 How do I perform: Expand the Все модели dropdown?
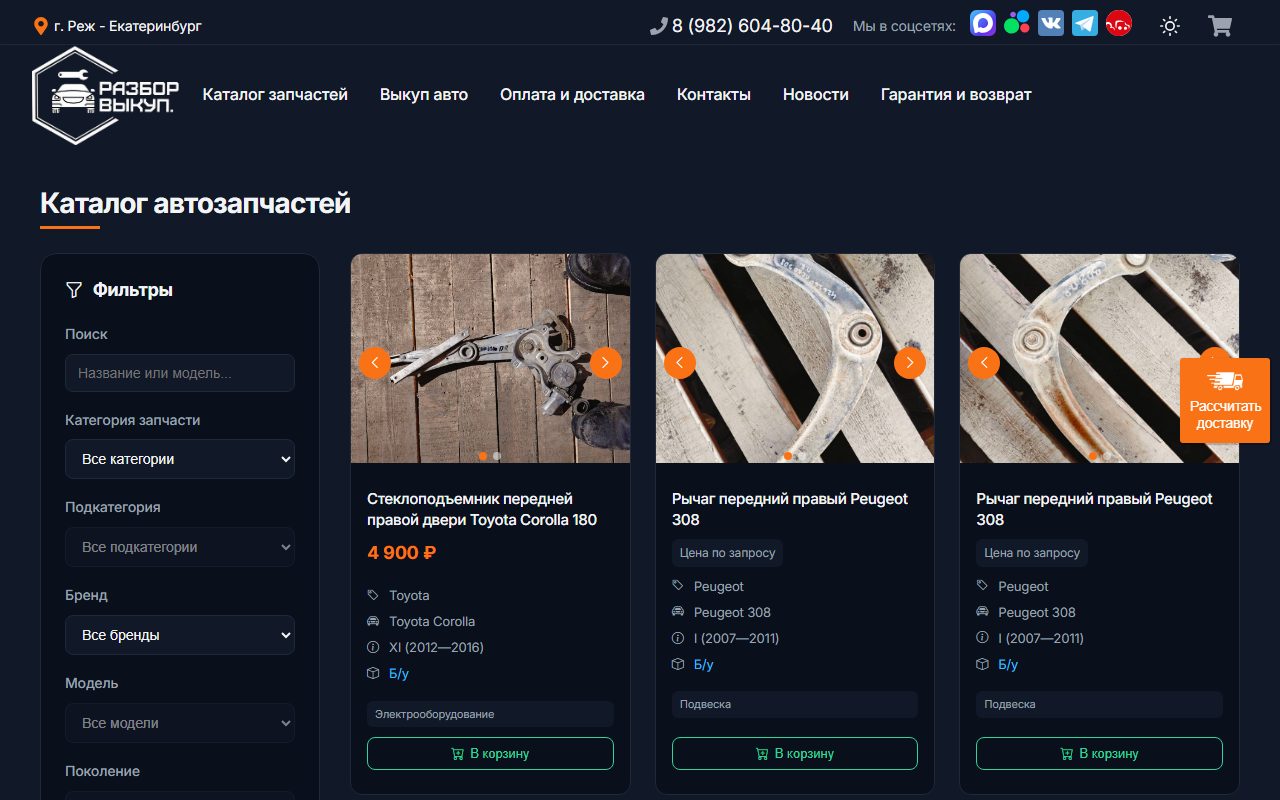180,723
